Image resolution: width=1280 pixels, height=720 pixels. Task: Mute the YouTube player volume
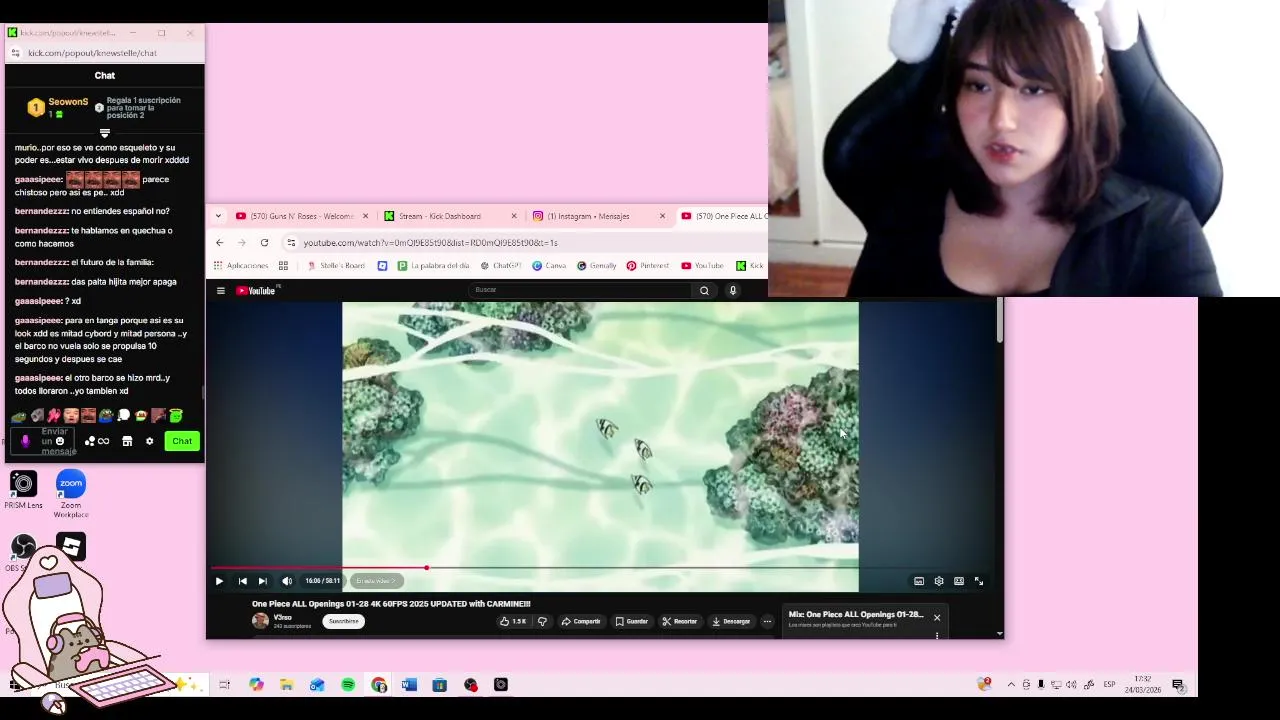click(x=287, y=581)
